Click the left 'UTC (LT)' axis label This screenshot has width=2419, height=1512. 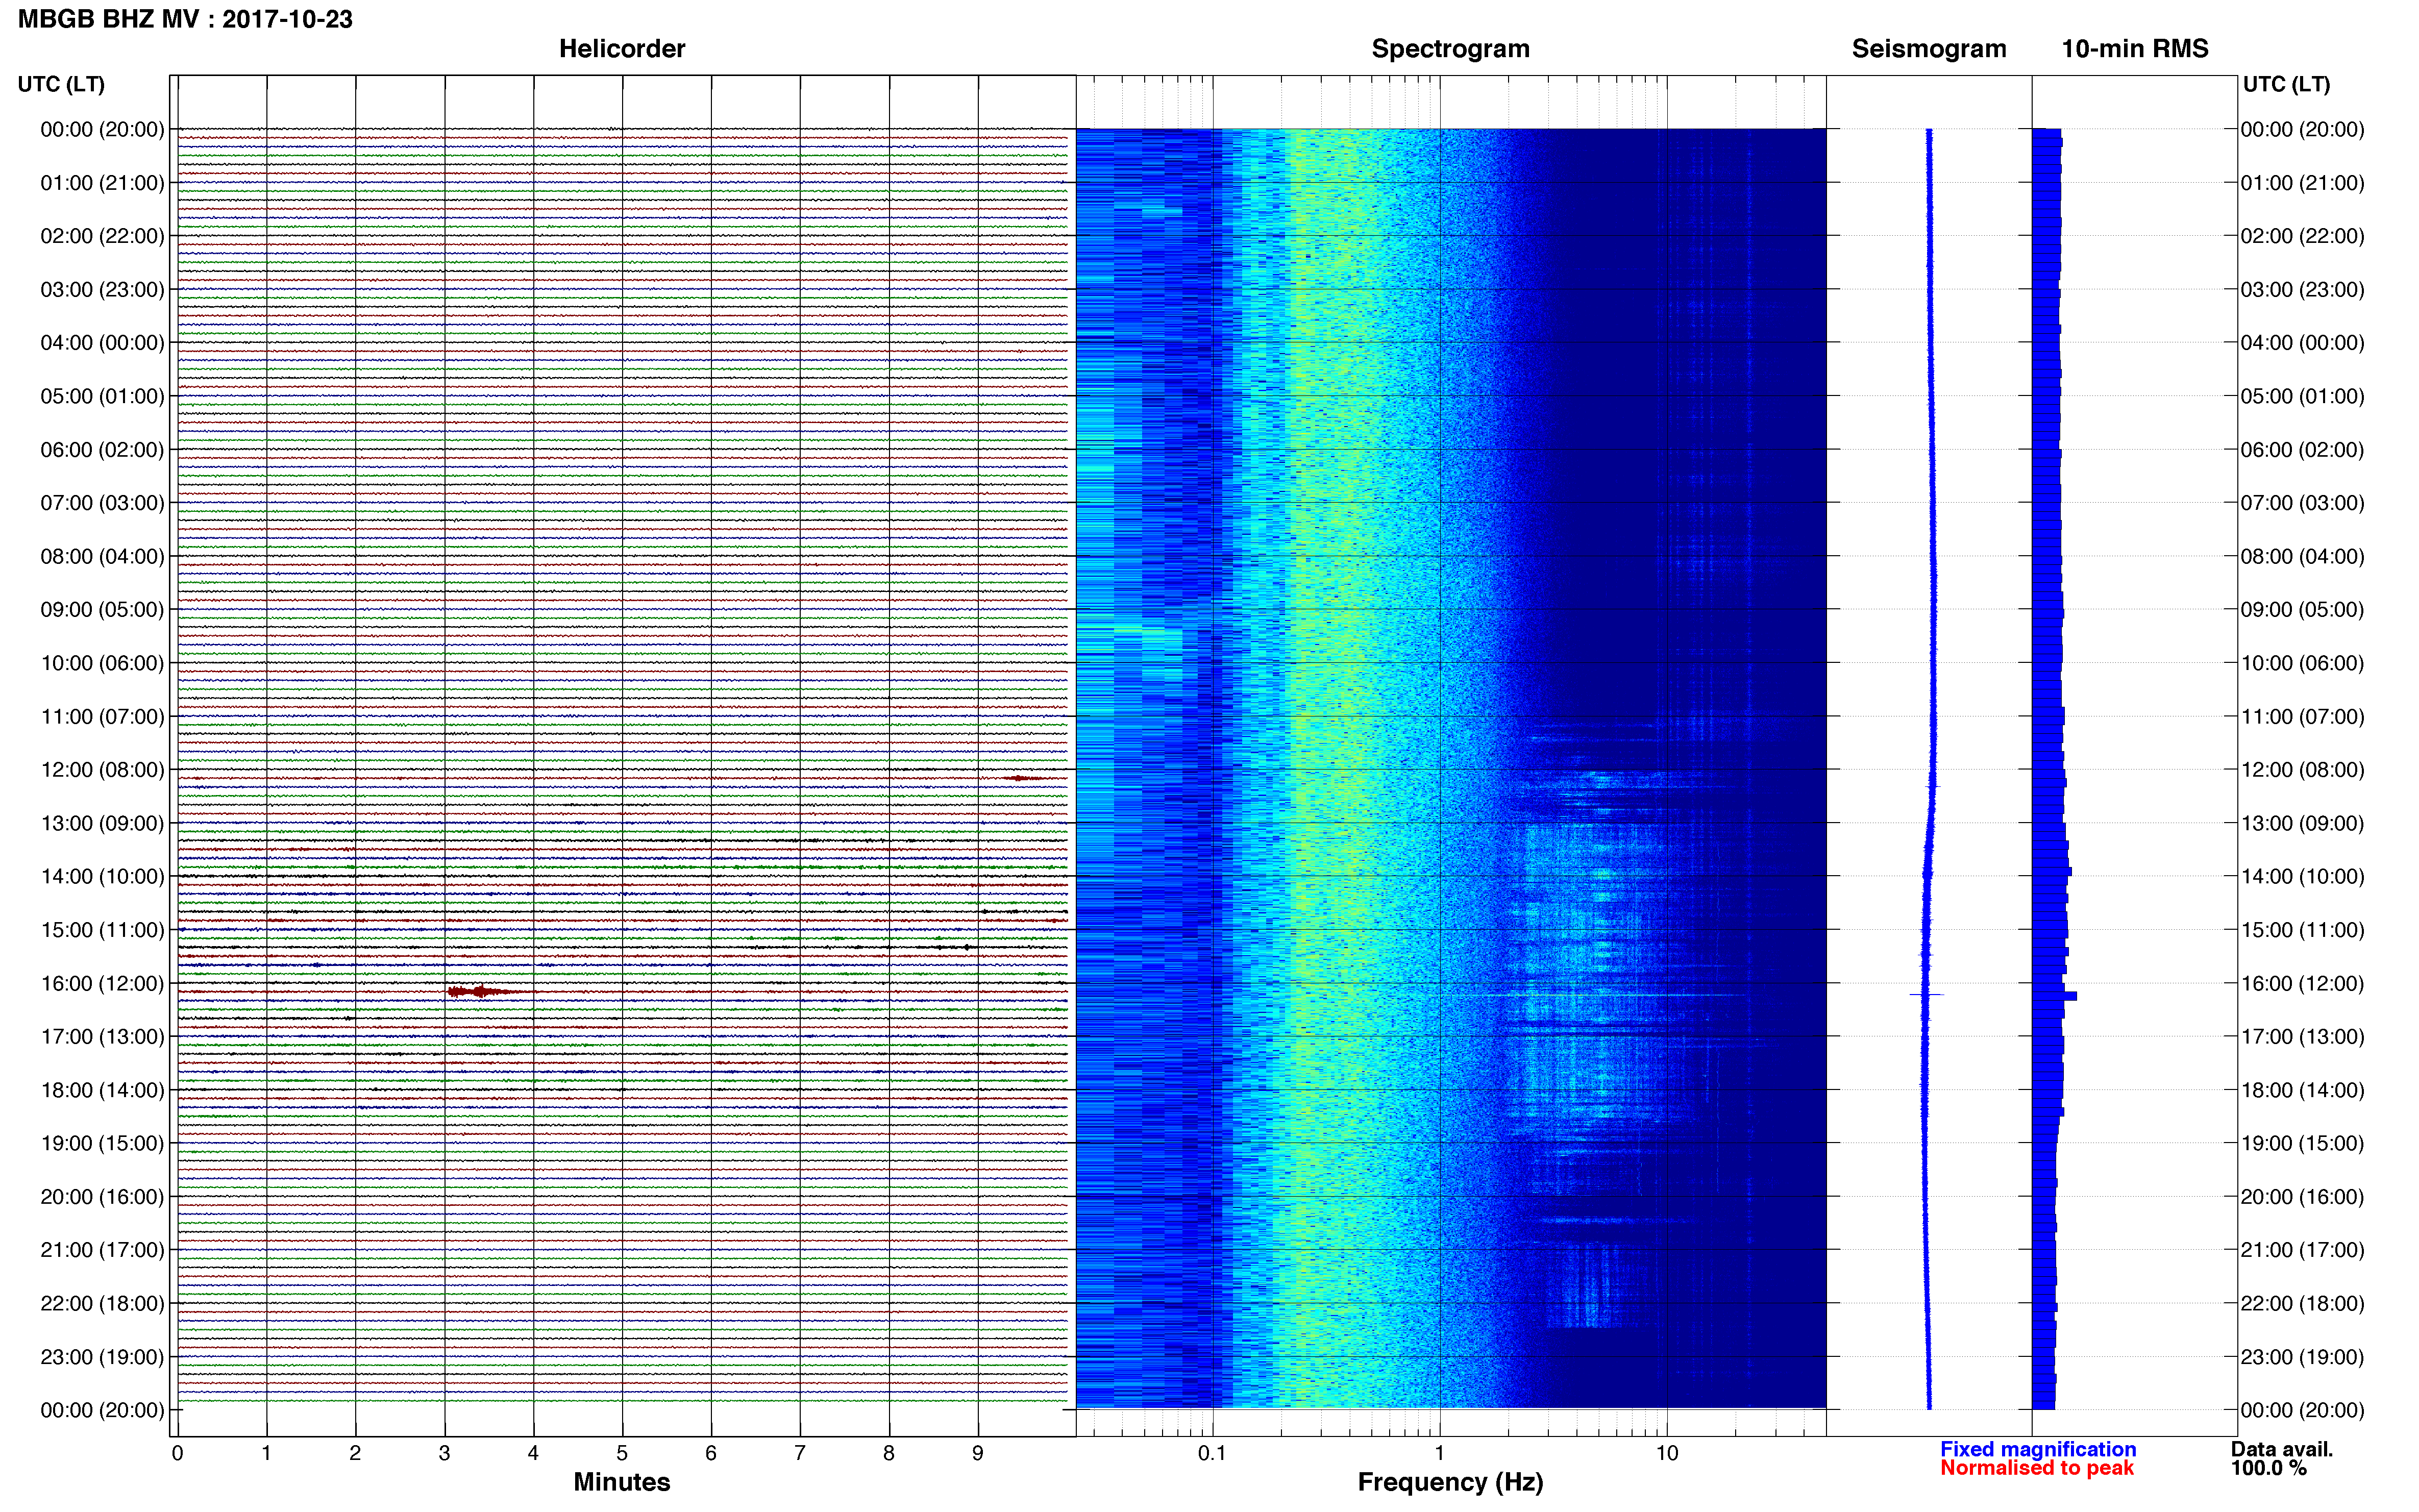click(61, 84)
